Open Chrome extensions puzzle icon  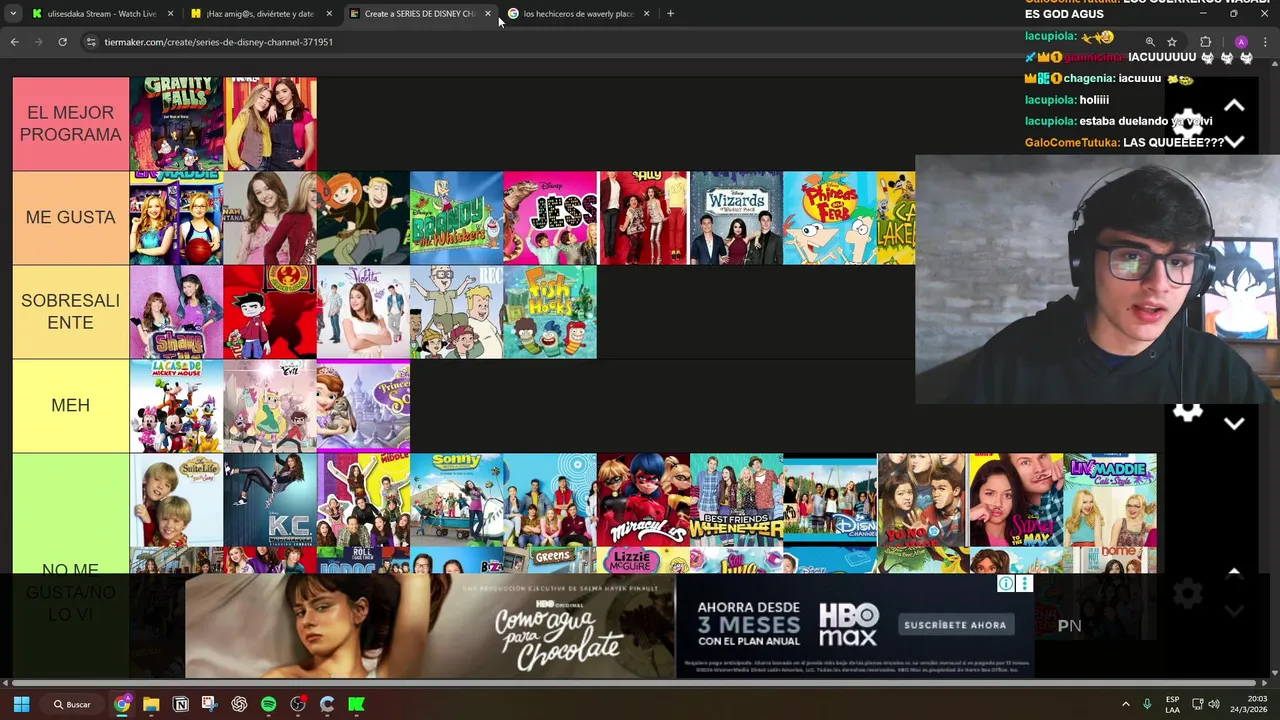pos(1206,42)
